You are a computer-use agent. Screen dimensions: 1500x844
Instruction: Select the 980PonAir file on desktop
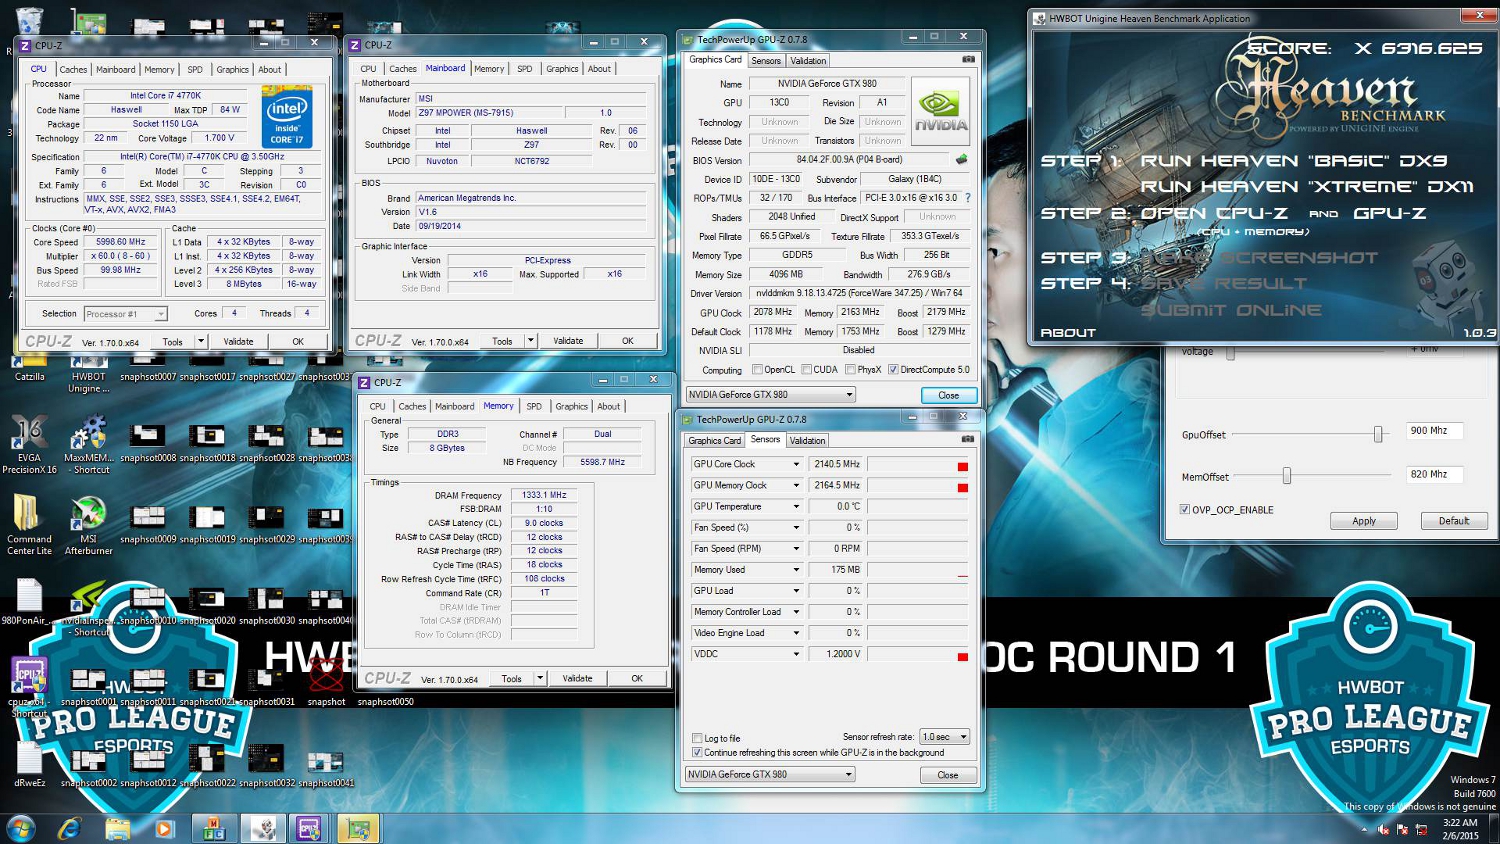click(x=28, y=600)
